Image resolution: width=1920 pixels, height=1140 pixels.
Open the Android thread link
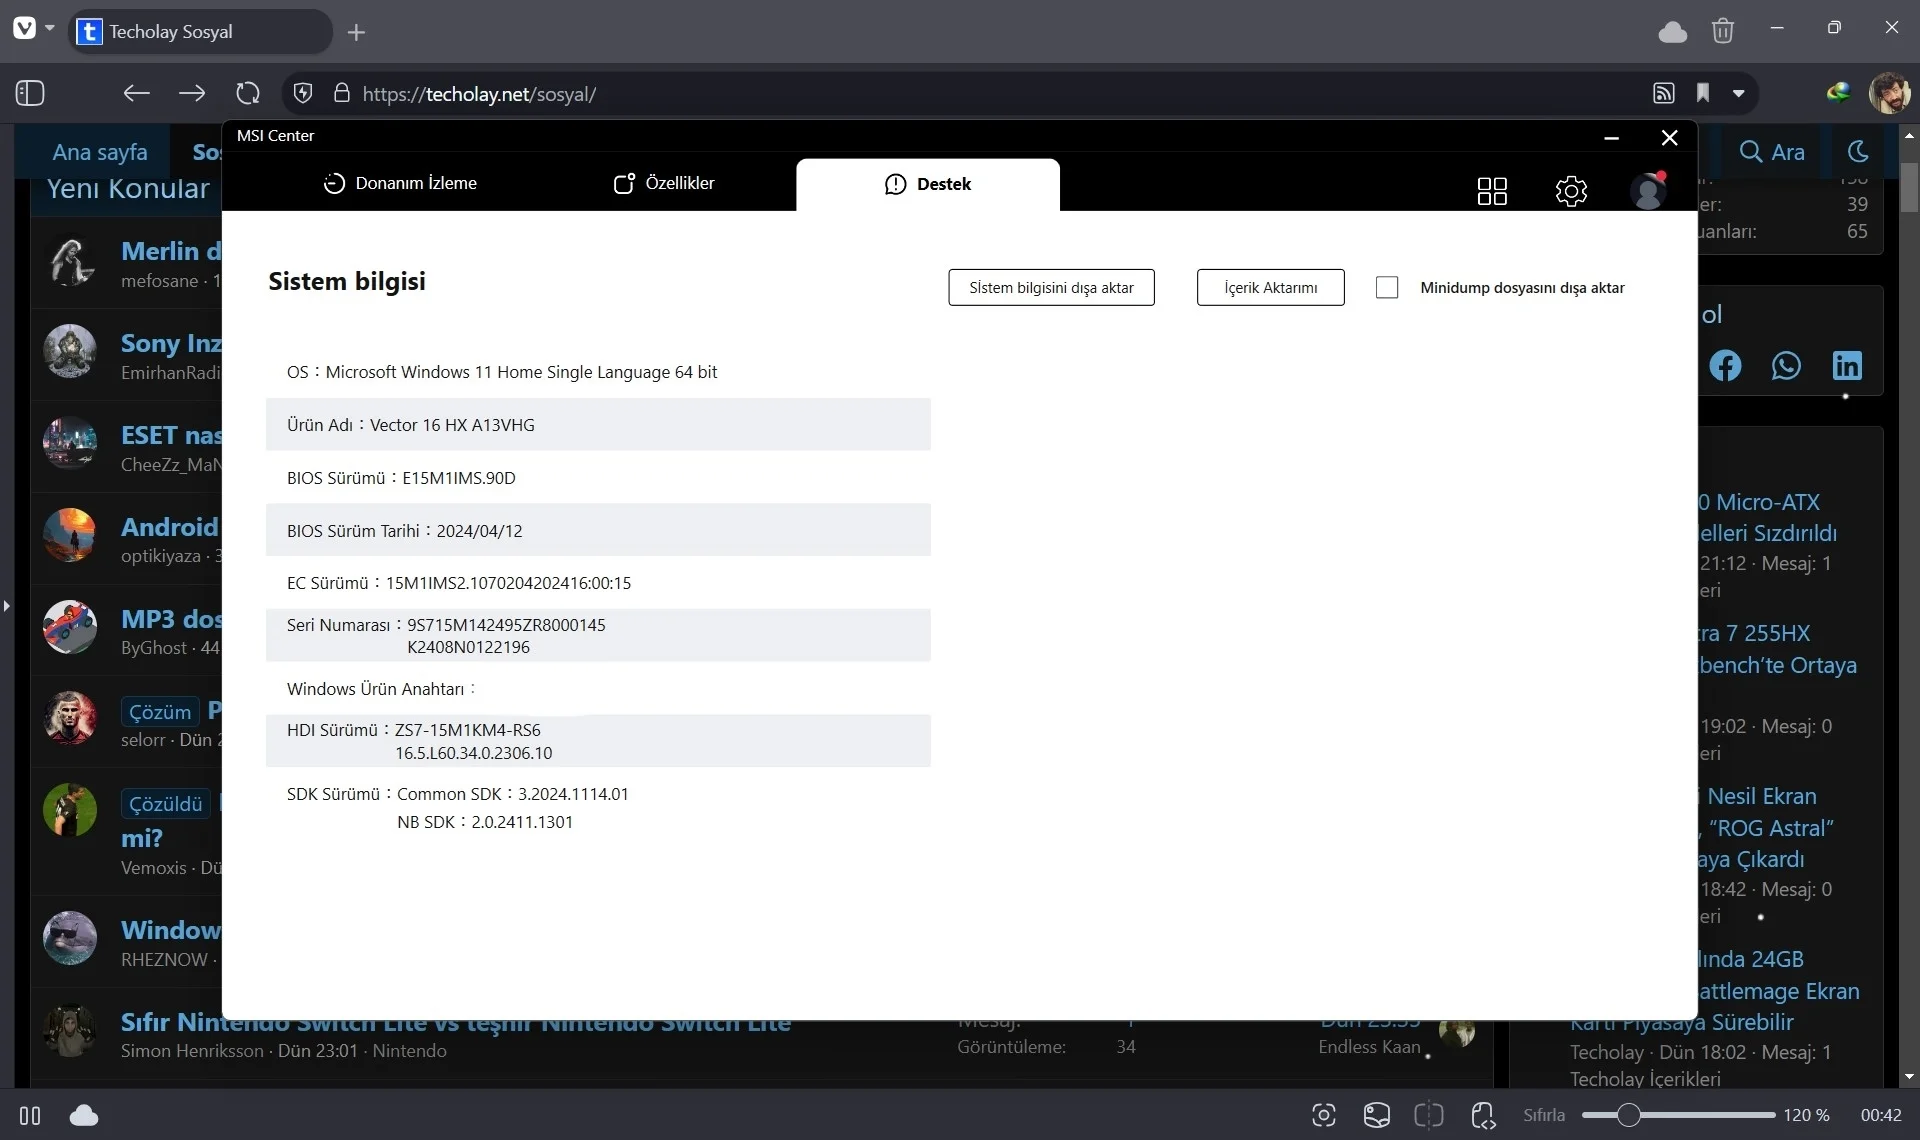tap(169, 527)
